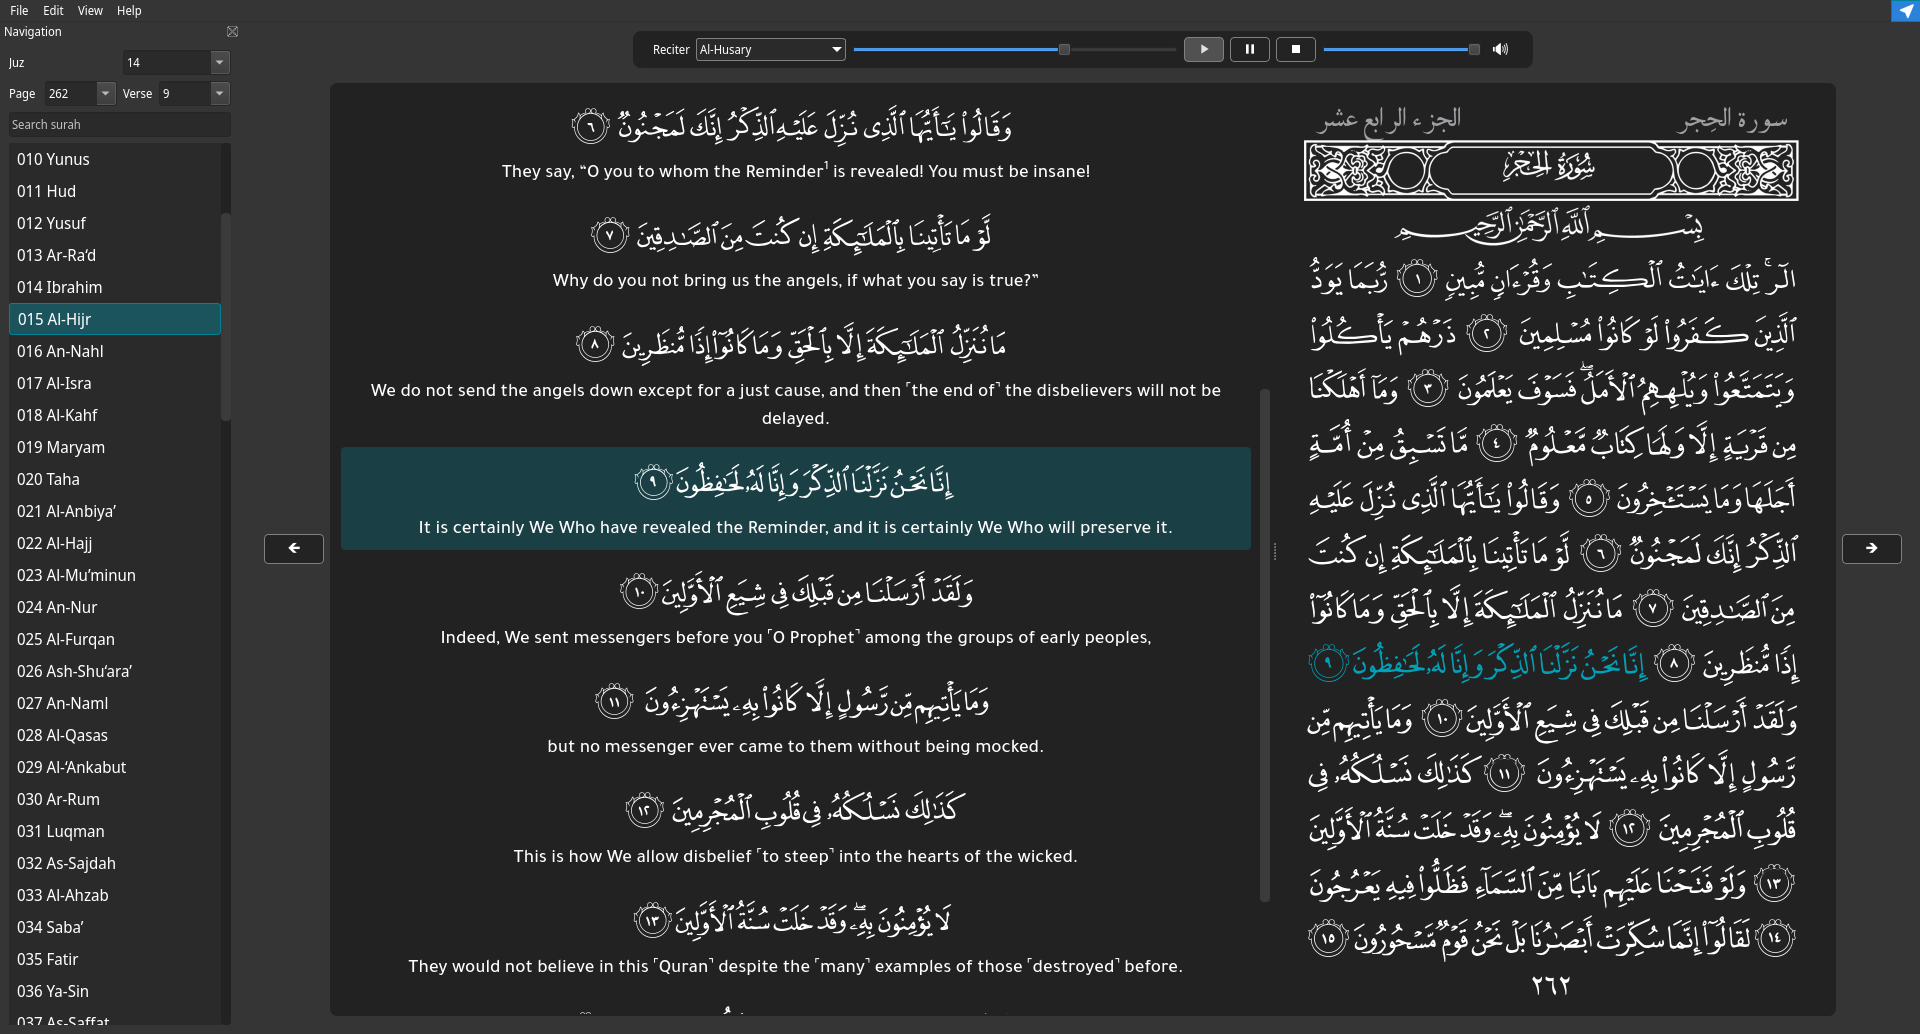Select surah 036 Ya-Sin
1920x1034 pixels.
tap(114, 991)
